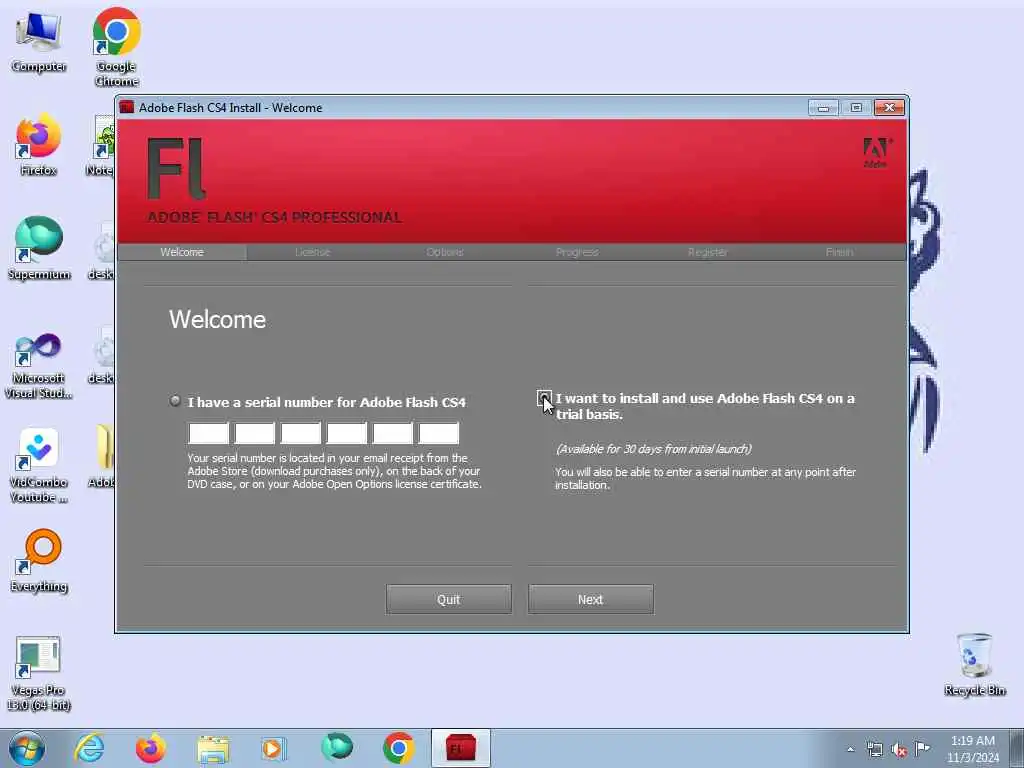Select the Progress step tab
1024x768 pixels.
[x=577, y=252]
